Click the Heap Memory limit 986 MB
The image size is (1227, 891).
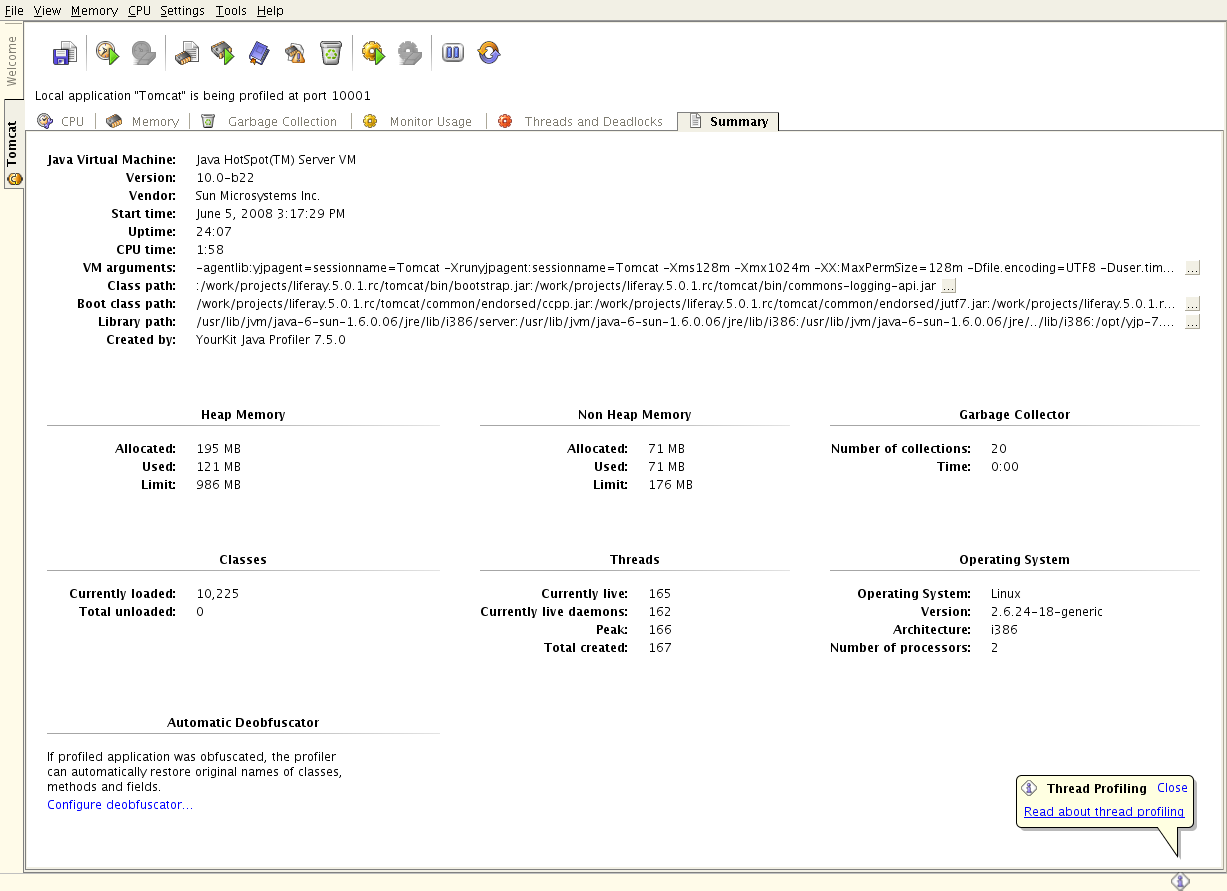click(x=218, y=485)
